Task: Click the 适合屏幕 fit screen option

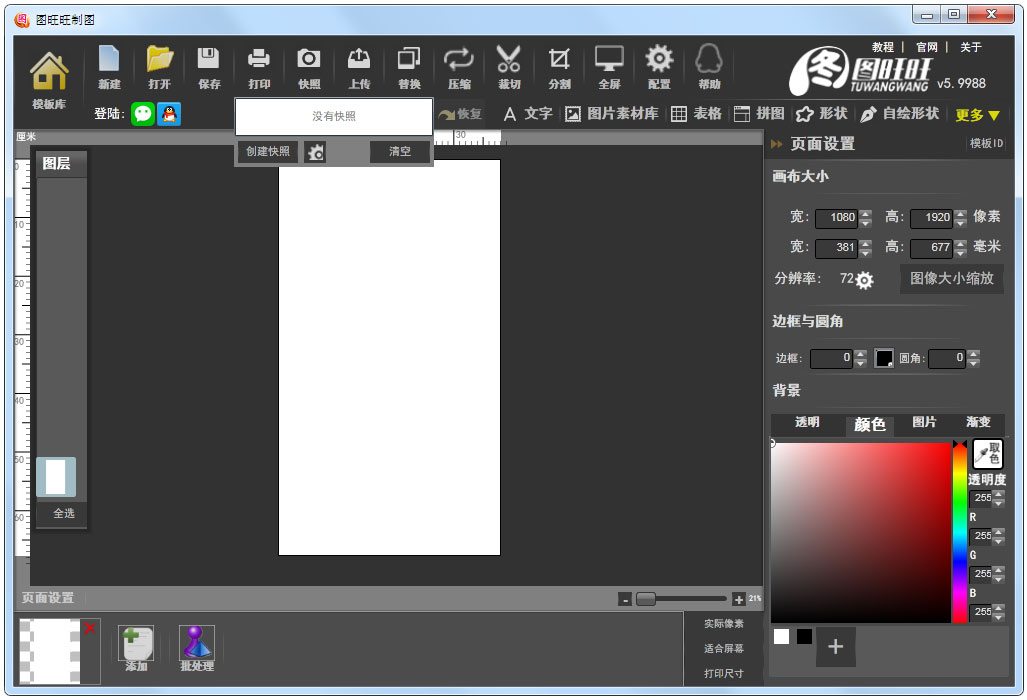Action: 724,648
